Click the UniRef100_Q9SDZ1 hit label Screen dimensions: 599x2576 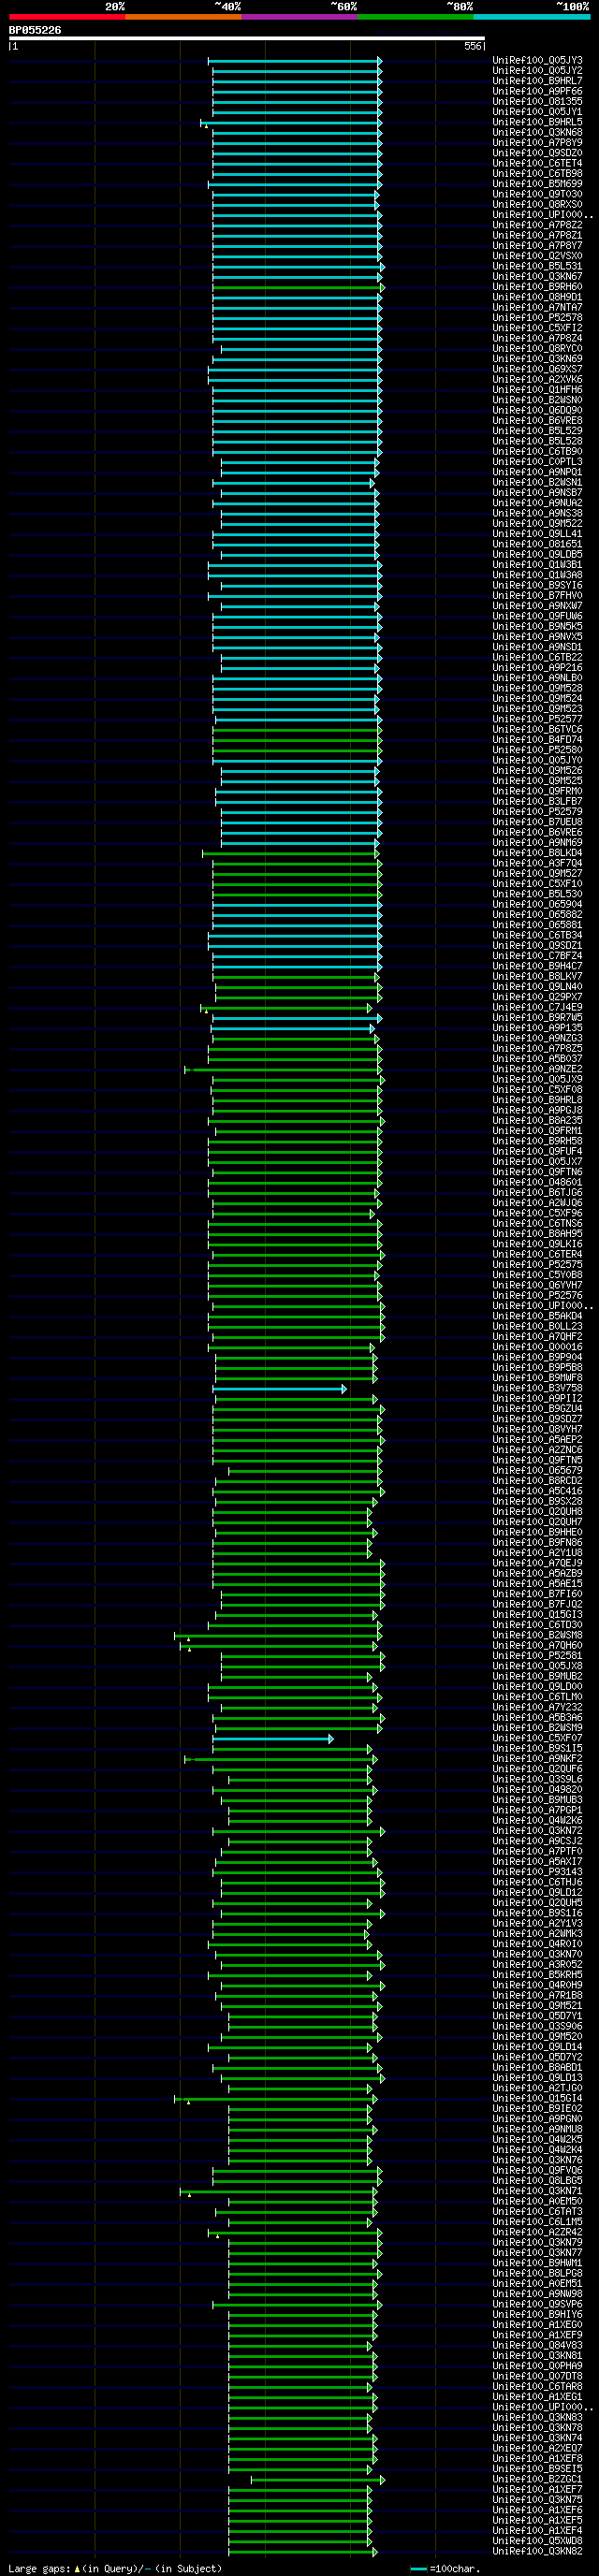tap(537, 945)
